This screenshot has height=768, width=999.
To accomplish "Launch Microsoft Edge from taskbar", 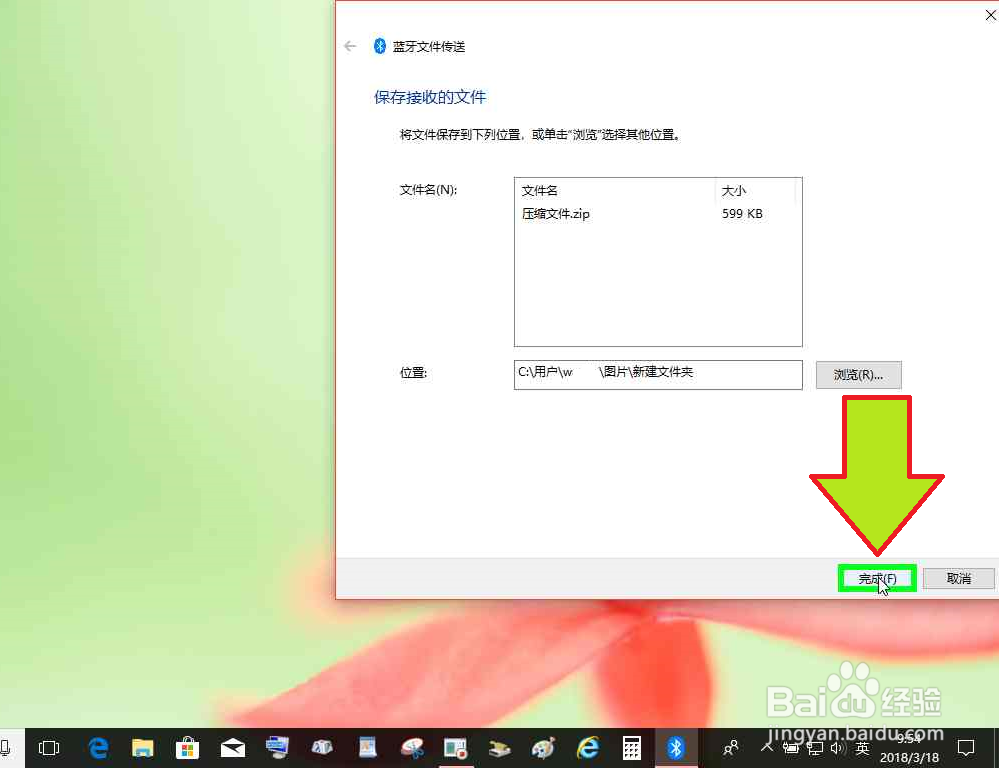I will pos(98,748).
